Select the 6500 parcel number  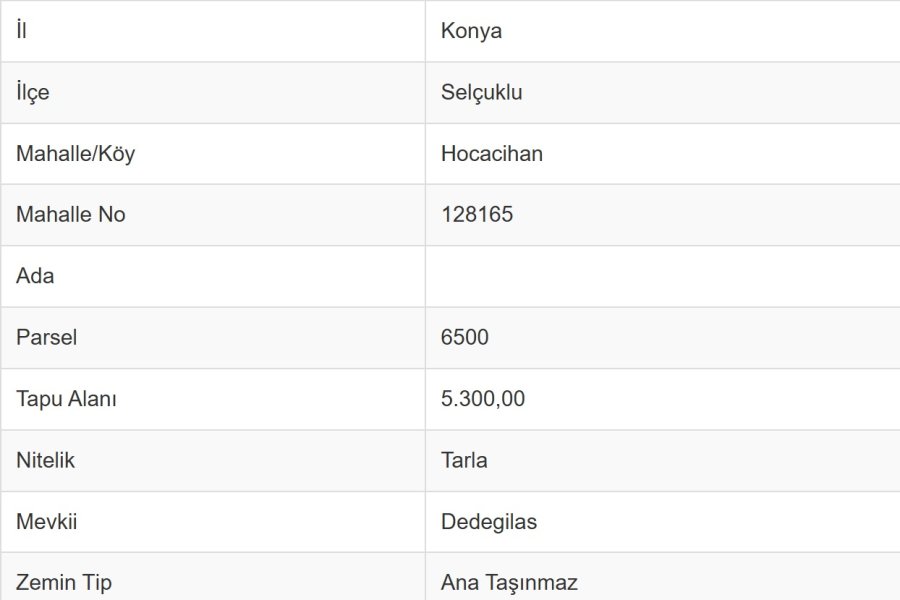pos(465,338)
